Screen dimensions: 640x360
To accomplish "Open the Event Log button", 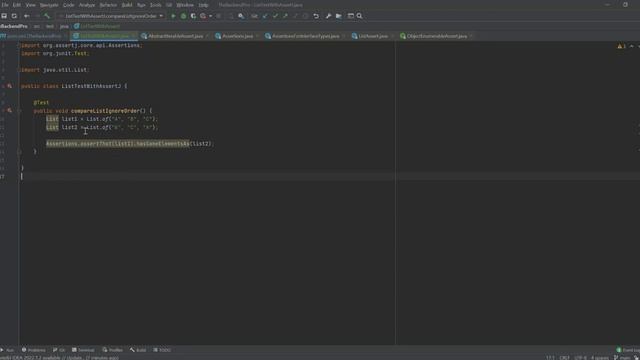I will [x=628, y=350].
